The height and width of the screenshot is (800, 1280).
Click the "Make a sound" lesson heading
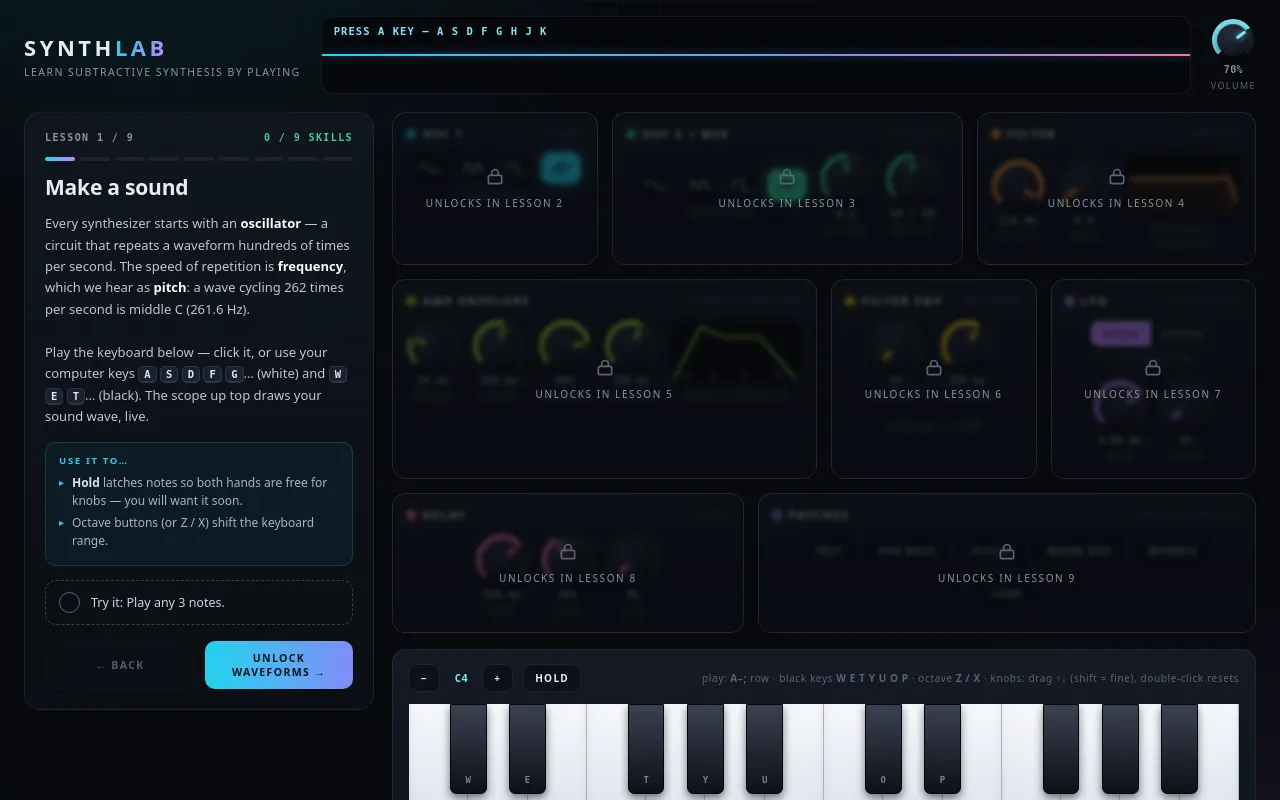click(x=117, y=187)
